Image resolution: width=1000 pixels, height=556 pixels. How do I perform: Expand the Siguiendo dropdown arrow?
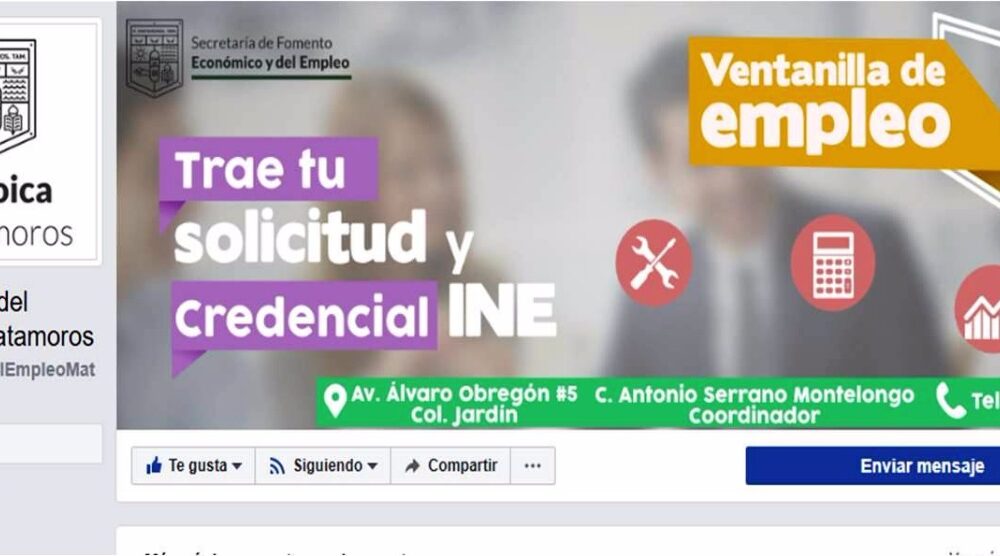(372, 466)
